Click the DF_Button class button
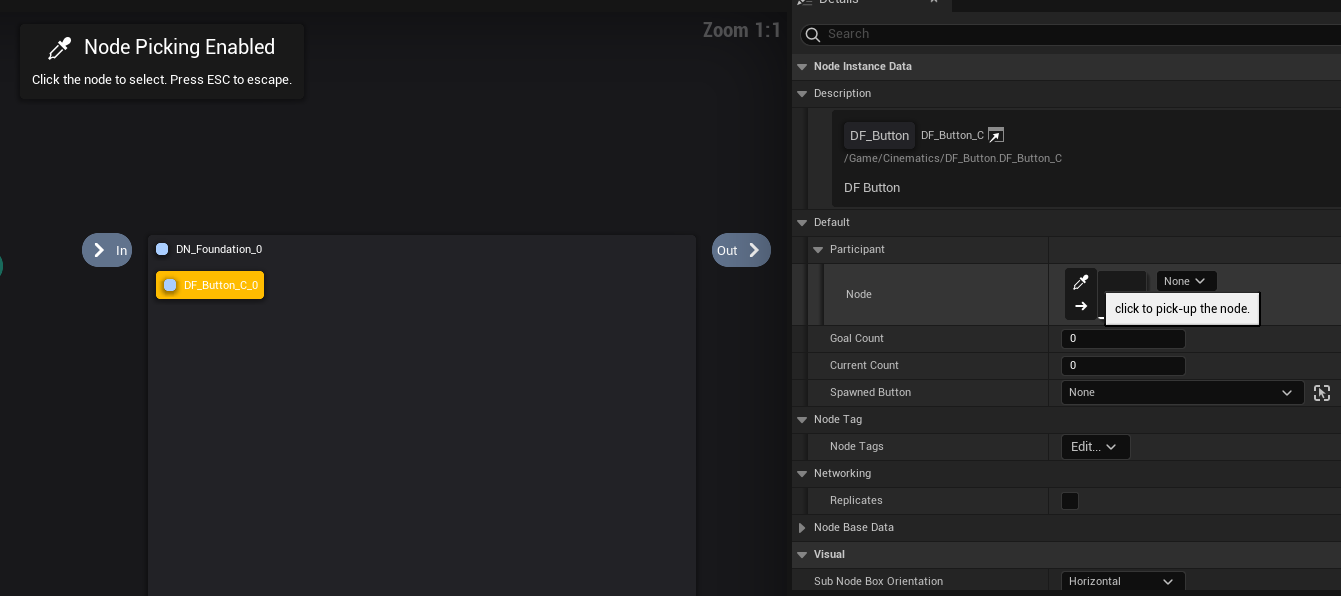This screenshot has height=596, width=1341. [879, 136]
